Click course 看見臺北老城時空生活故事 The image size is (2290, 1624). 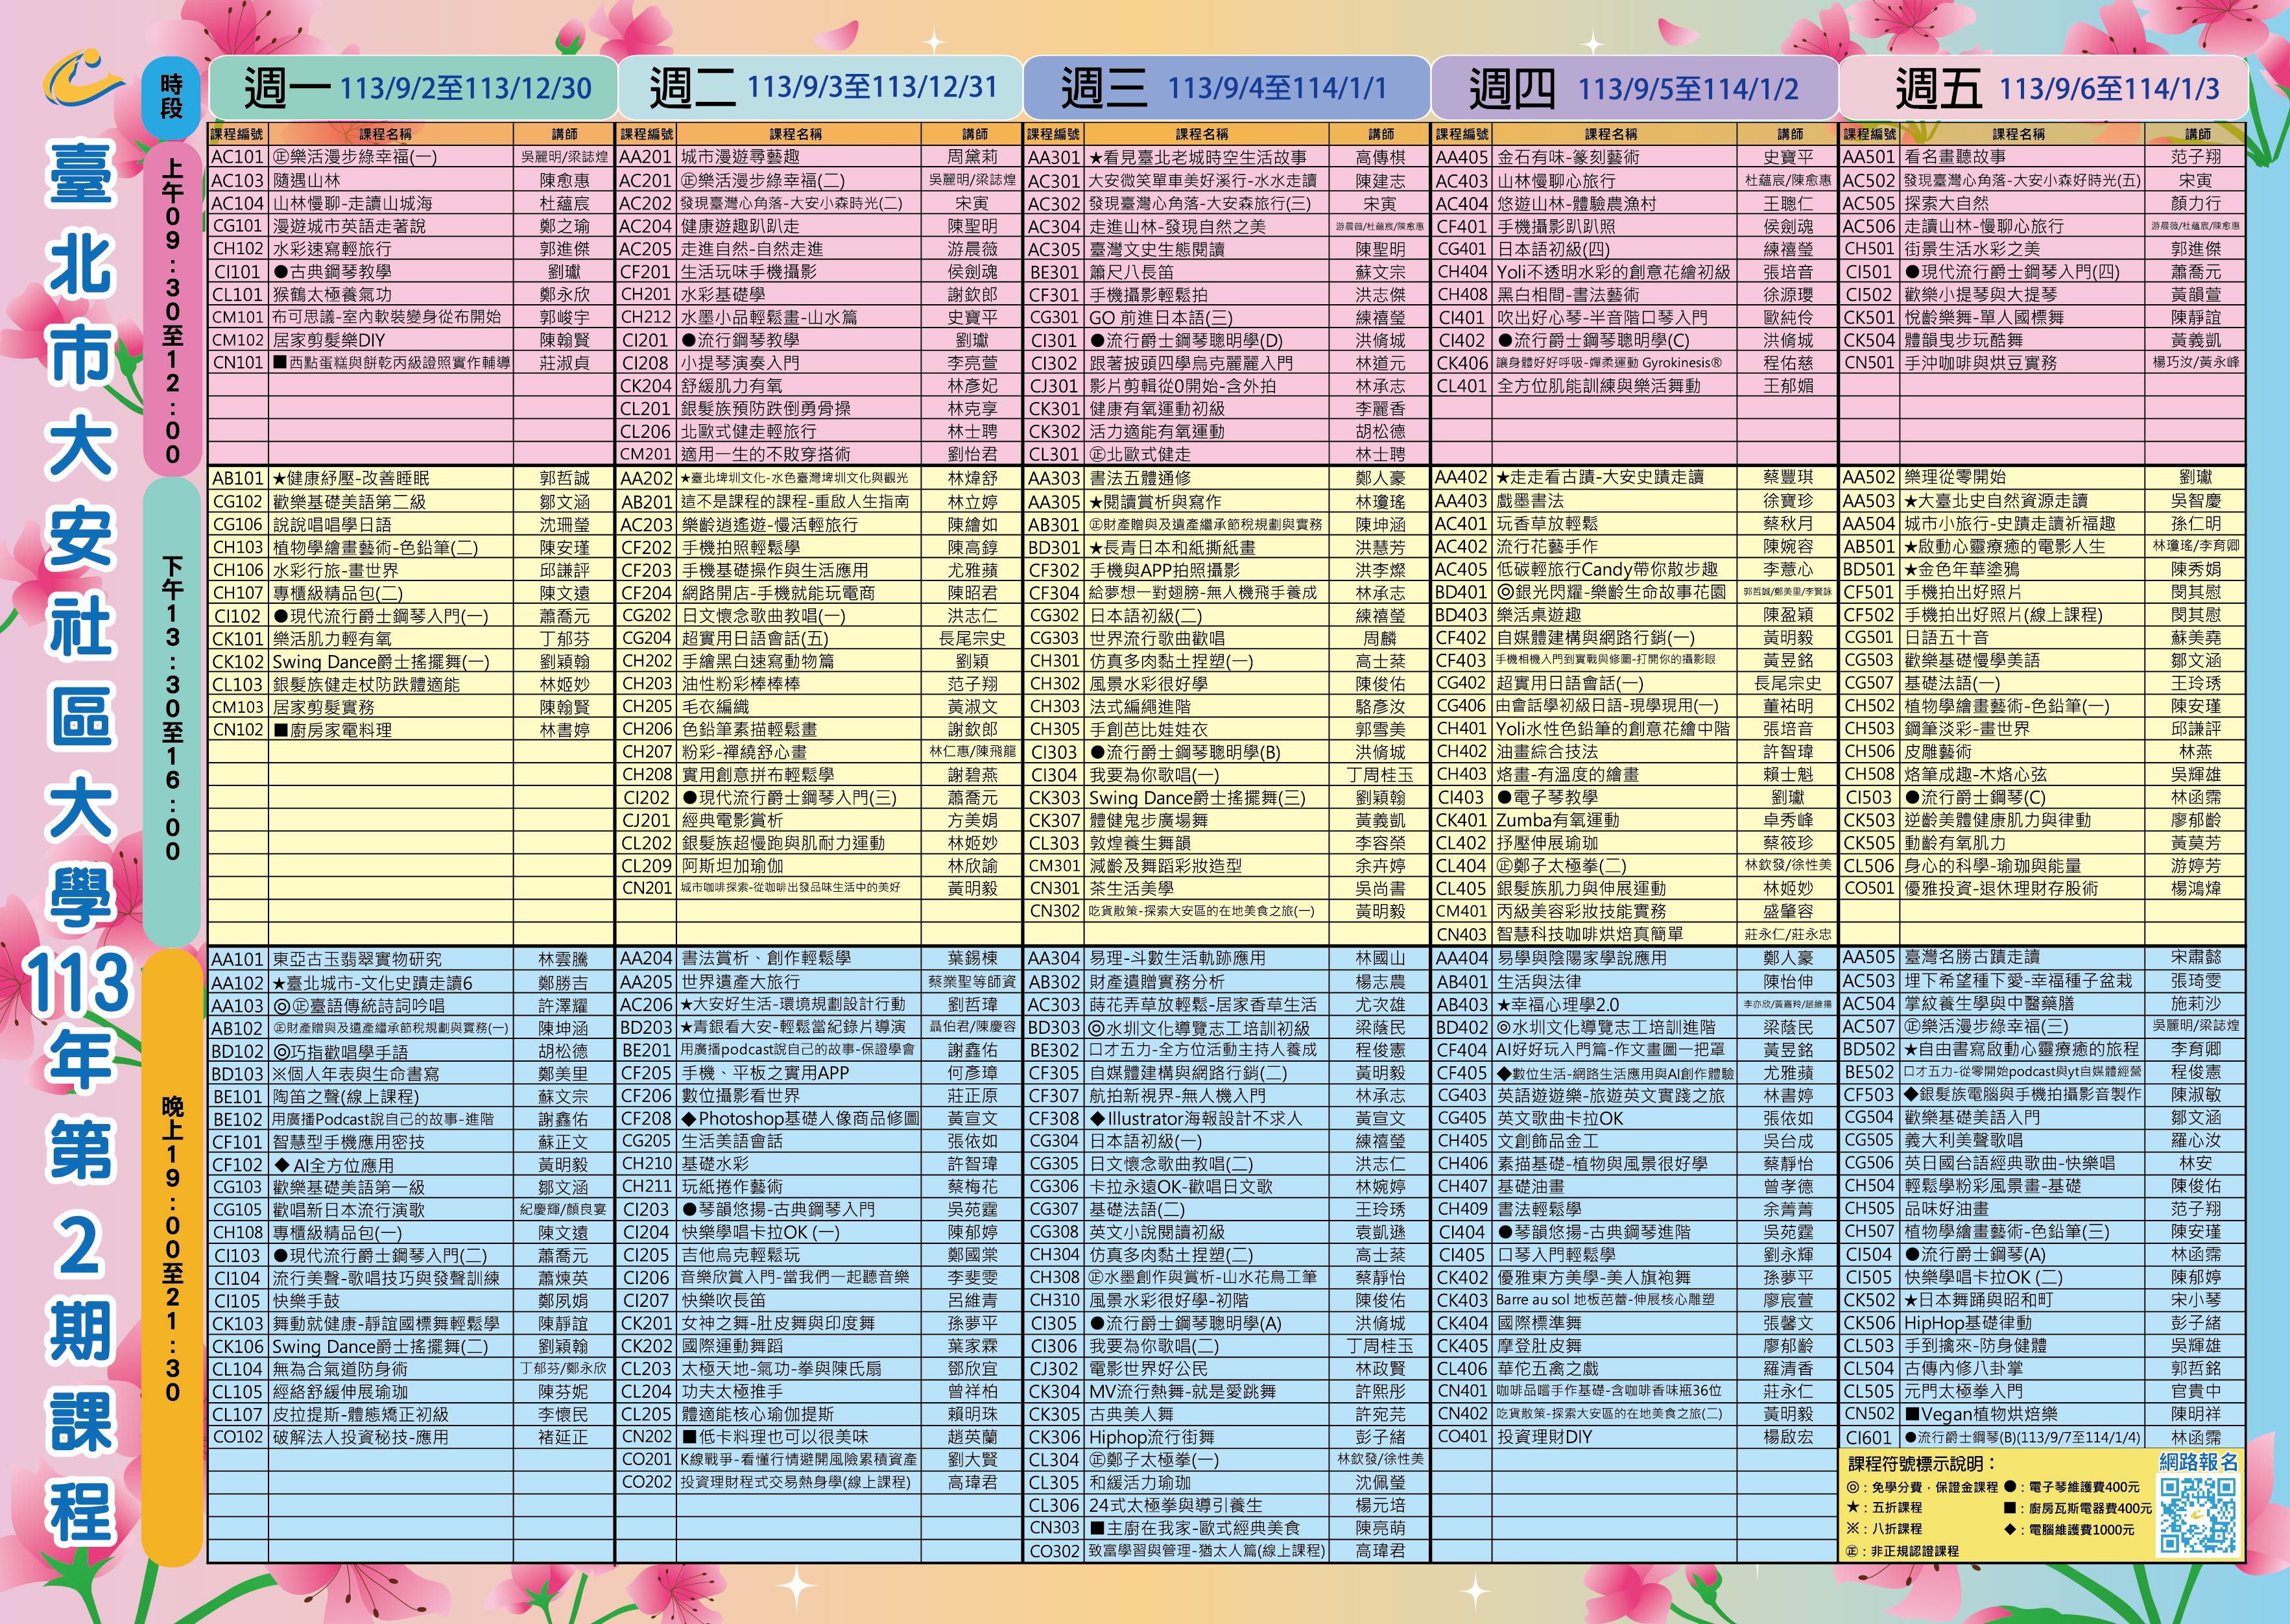tap(1198, 157)
